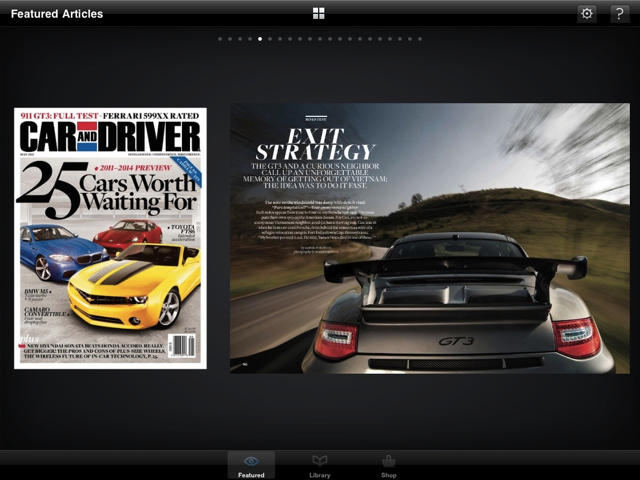Screen dimensions: 640x480
Task: Go to the Shop basket icon tab
Action: (388, 465)
